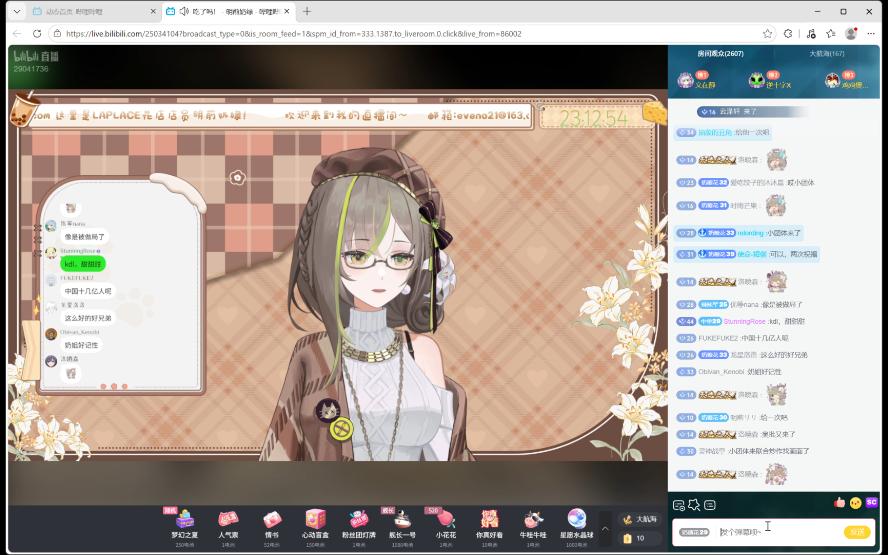Click username FUKEFUKE2 in chat
This screenshot has height=555, width=888.
(718, 338)
